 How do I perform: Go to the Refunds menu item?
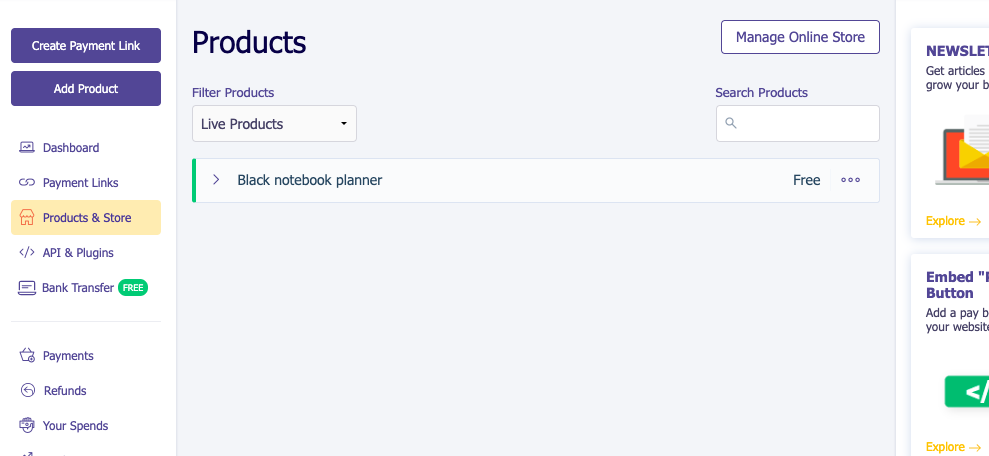tap(65, 391)
